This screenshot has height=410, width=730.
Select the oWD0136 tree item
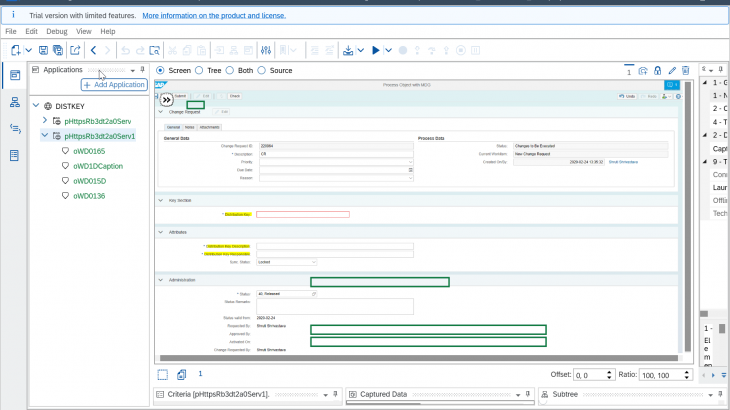point(89,196)
